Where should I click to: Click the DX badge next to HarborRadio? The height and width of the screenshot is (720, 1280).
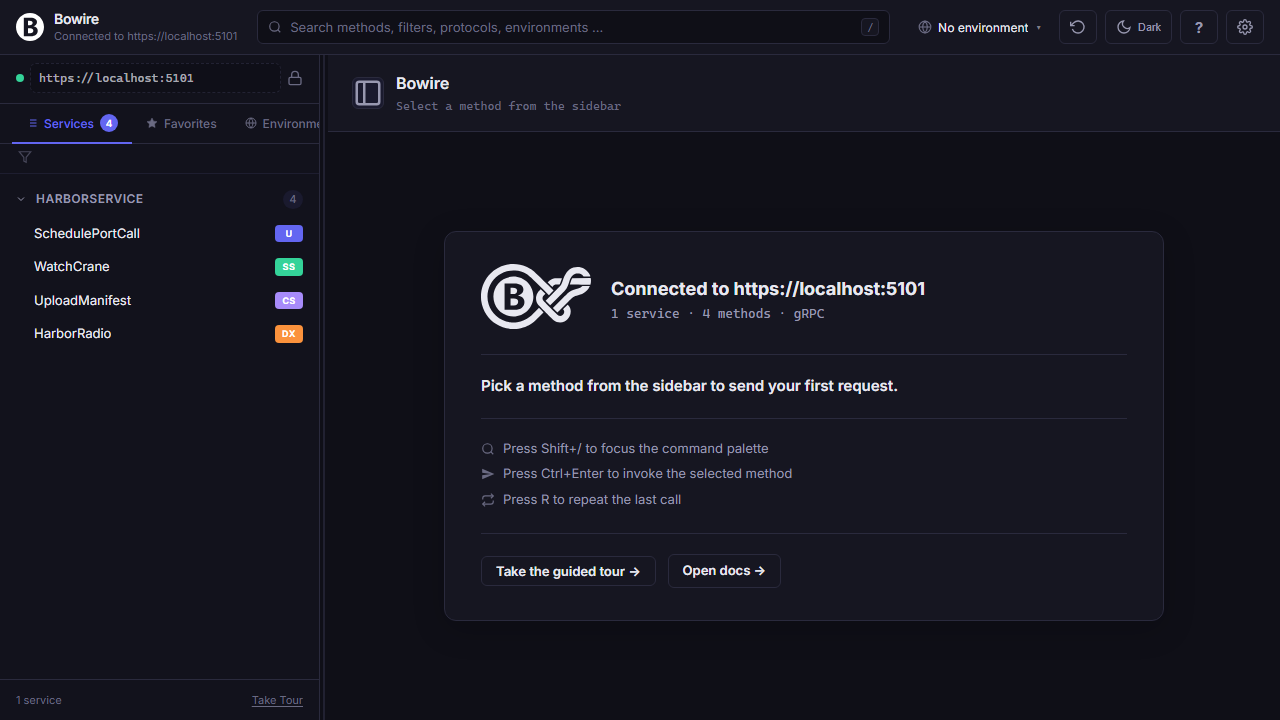[289, 334]
